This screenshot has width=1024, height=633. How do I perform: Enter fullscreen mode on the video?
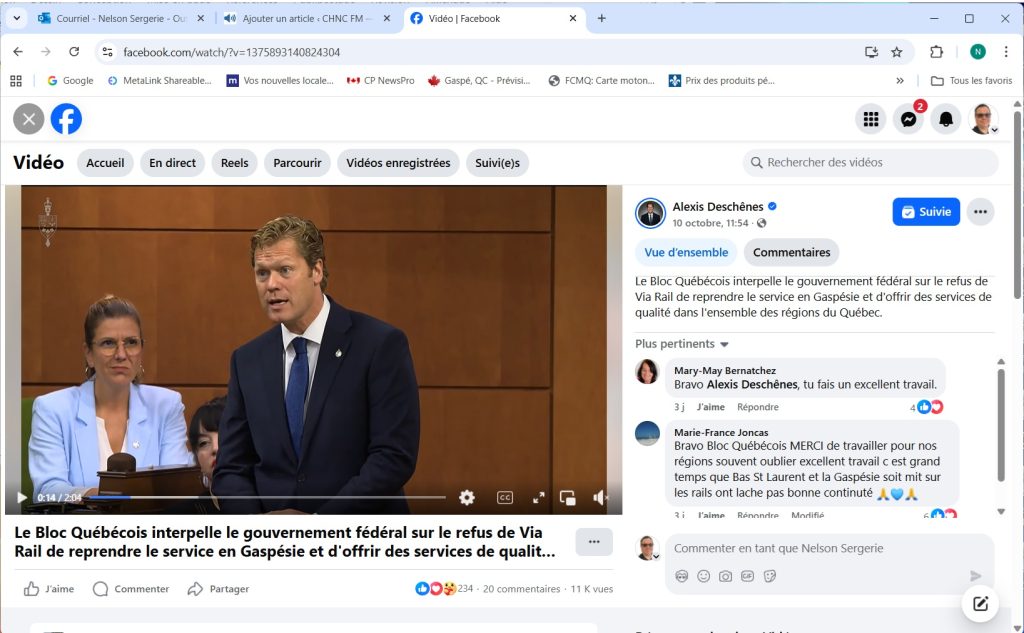pos(538,497)
